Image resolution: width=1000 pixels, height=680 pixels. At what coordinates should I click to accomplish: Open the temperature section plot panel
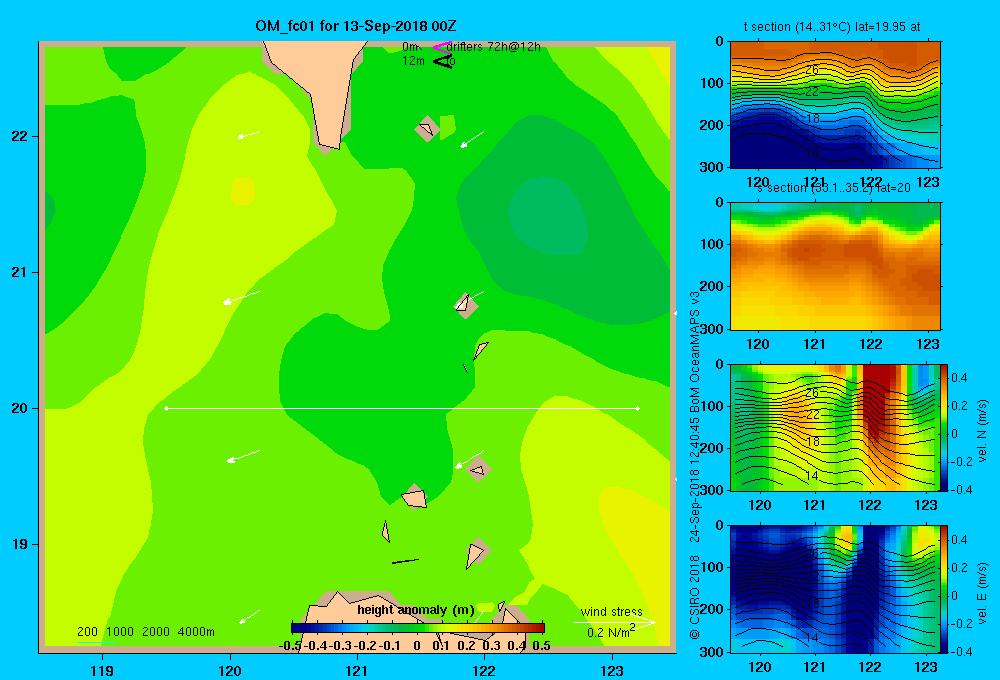point(835,105)
